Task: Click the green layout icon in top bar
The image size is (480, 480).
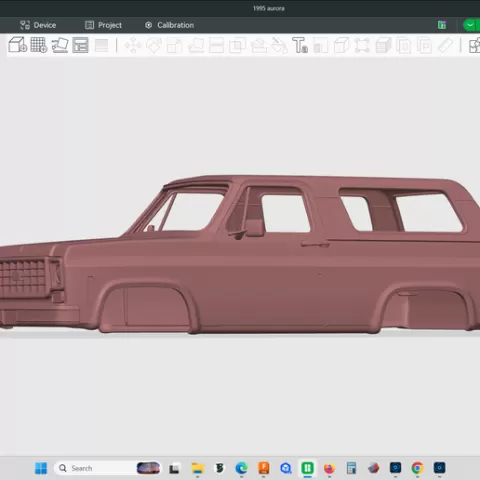Action: point(442,25)
